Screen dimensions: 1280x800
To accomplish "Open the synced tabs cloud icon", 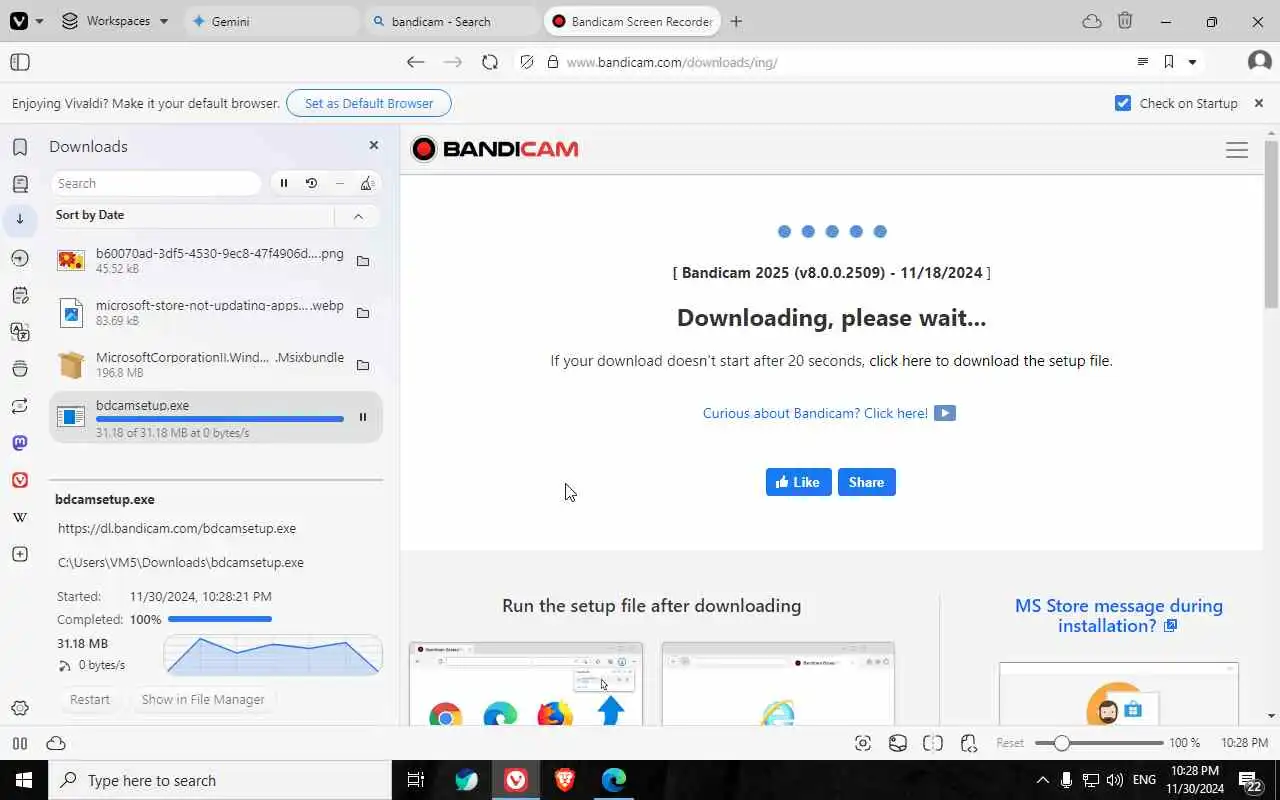I will pos(1092,21).
